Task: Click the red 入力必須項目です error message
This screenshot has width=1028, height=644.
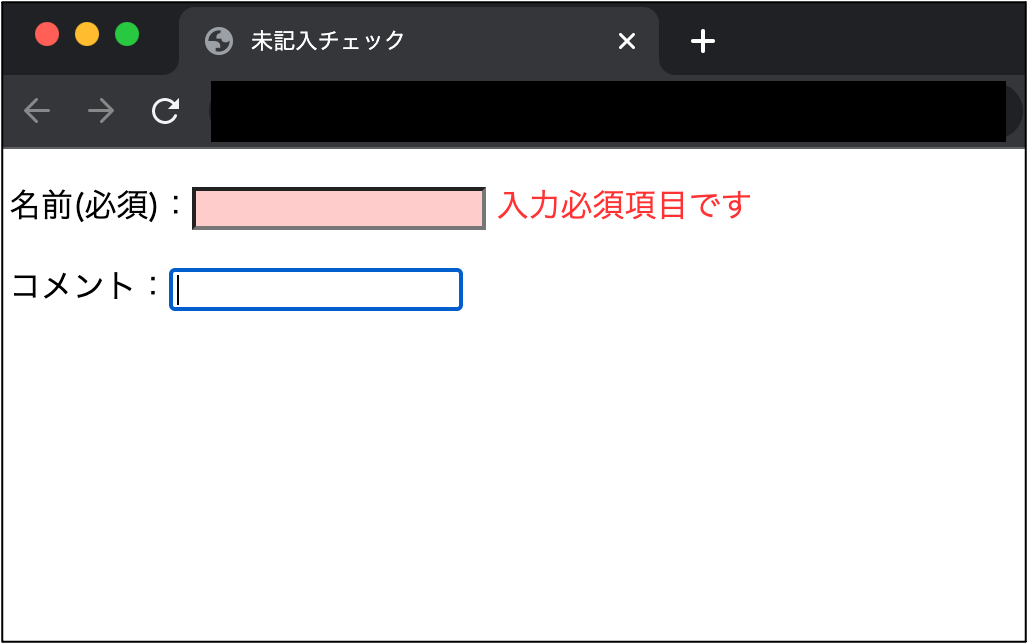Action: [624, 205]
